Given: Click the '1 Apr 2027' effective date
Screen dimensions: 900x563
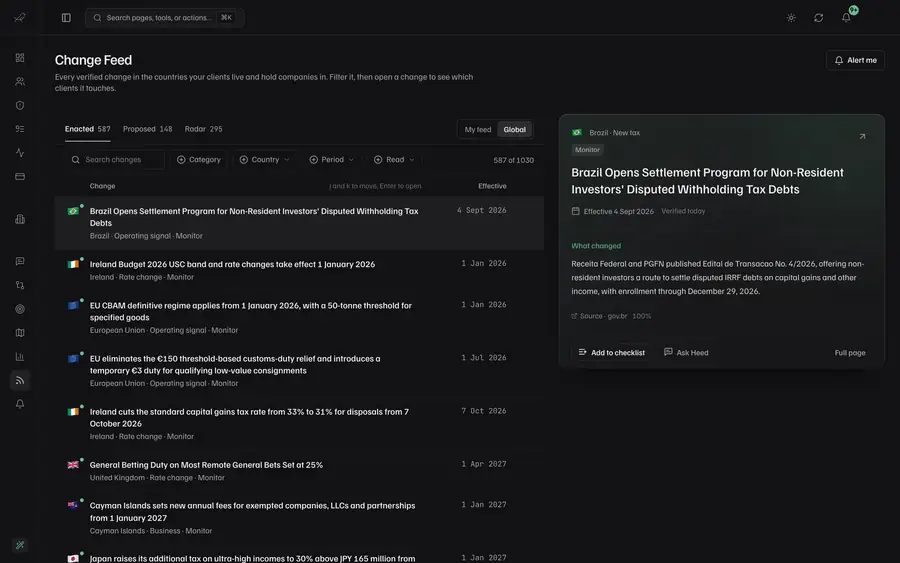Looking at the screenshot, I should [x=483, y=464].
